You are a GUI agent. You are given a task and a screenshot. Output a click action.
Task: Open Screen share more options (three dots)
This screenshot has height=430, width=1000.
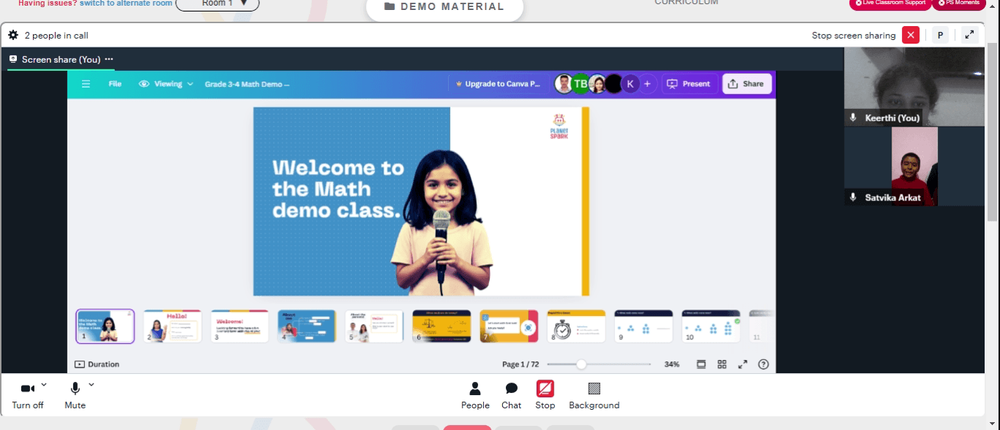coord(109,59)
